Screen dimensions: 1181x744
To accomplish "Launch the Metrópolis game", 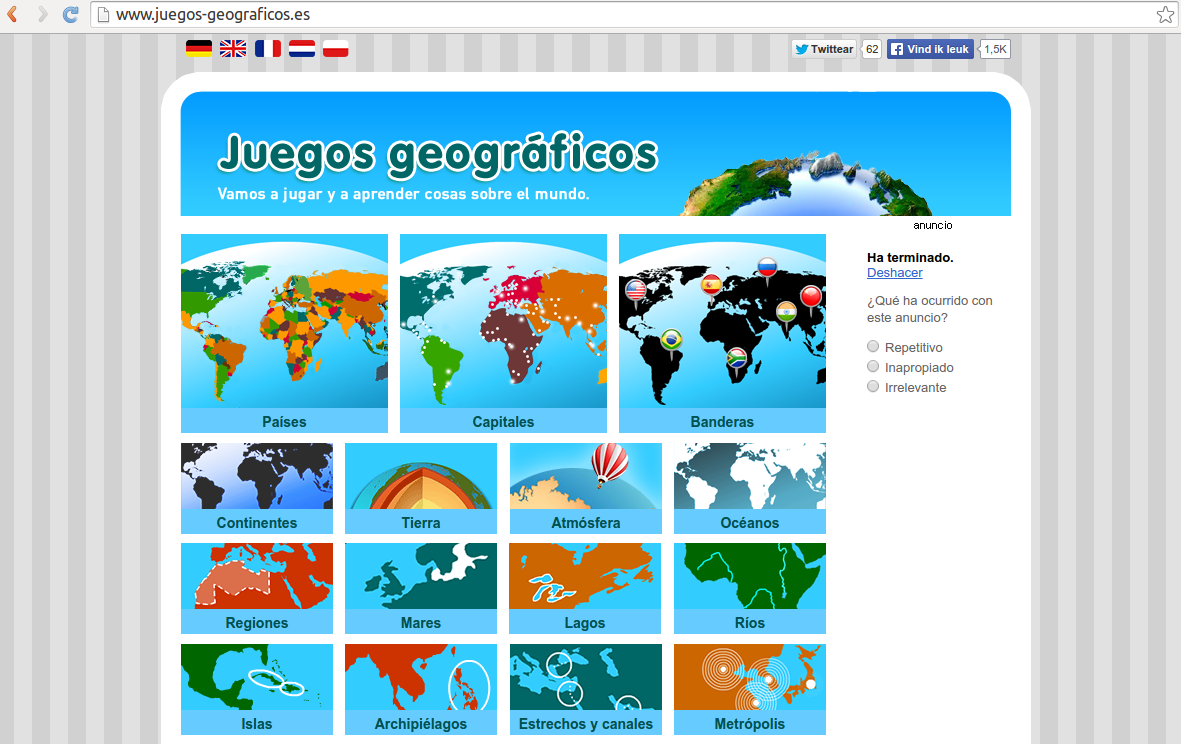I will click(749, 689).
